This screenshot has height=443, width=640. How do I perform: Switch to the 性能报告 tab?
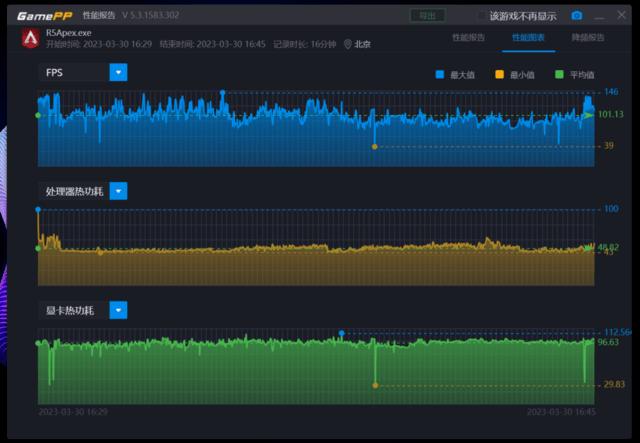(469, 38)
